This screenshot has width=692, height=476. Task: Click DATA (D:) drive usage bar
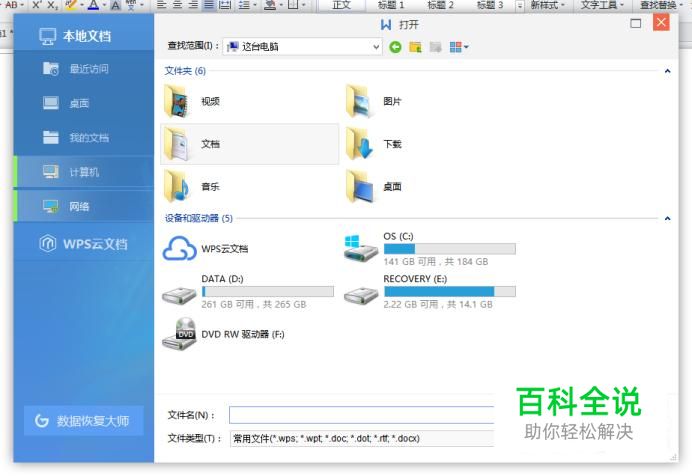coord(267,292)
